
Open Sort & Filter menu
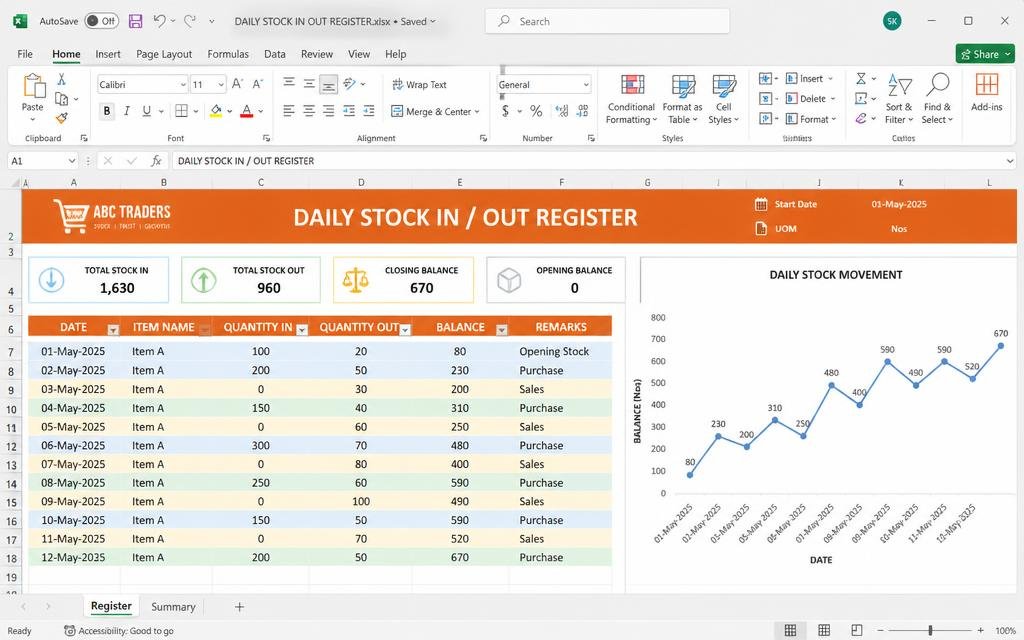point(899,99)
